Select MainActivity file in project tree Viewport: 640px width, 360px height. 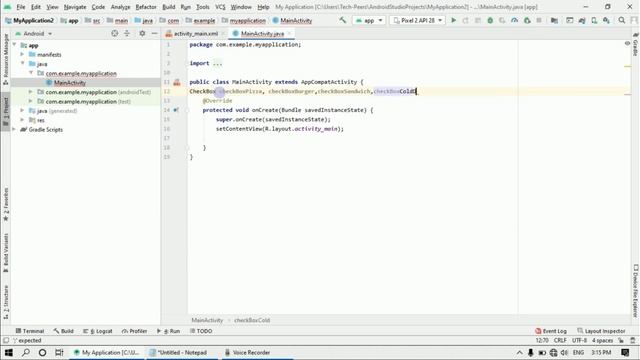[x=70, y=83]
